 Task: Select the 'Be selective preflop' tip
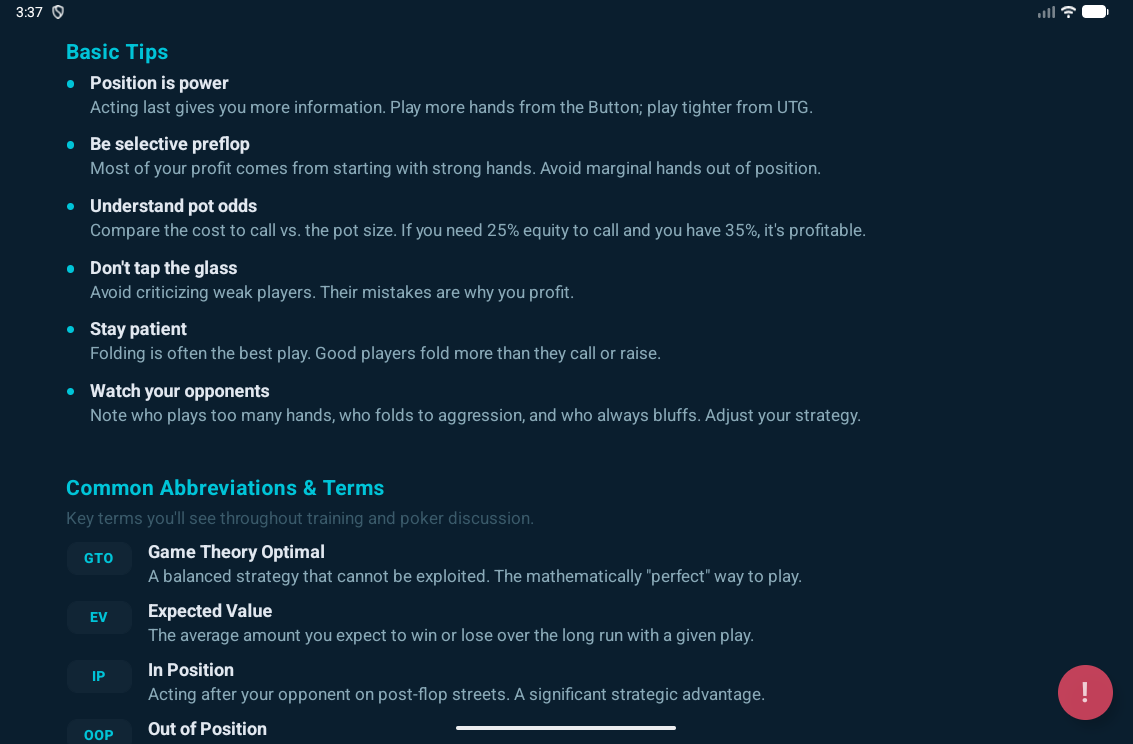(x=170, y=144)
